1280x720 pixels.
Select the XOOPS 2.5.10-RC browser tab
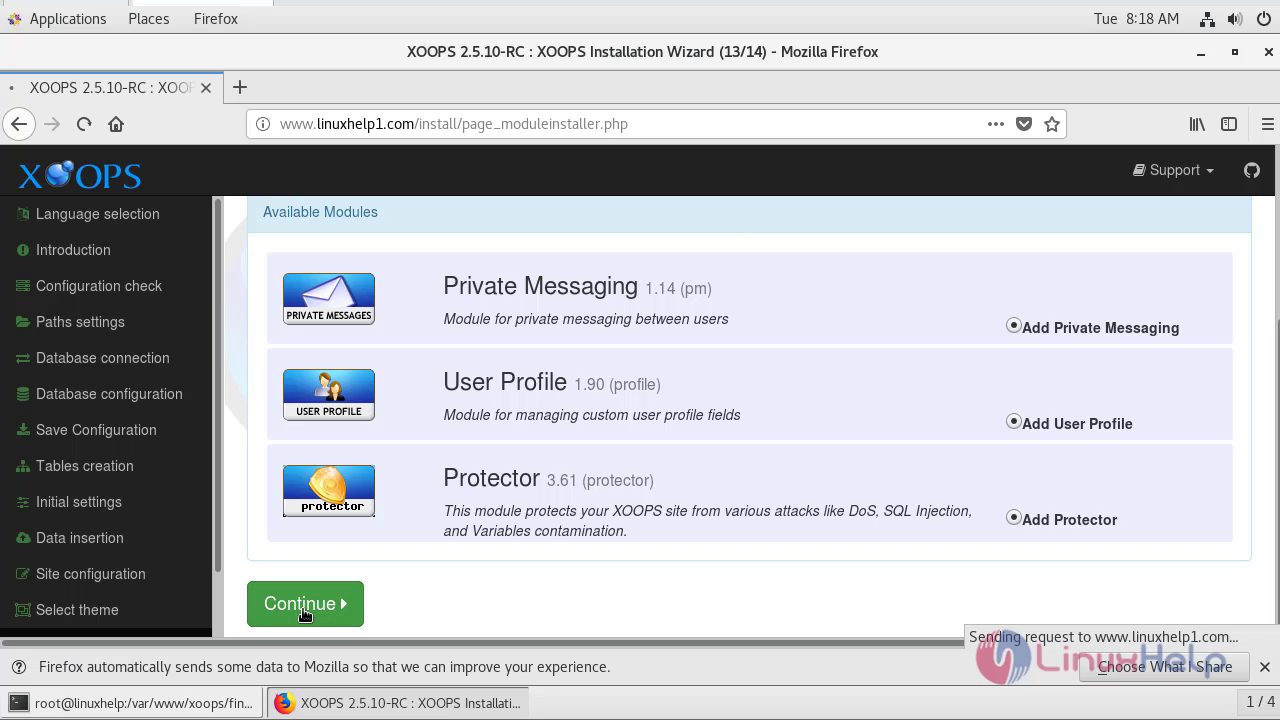pos(110,88)
